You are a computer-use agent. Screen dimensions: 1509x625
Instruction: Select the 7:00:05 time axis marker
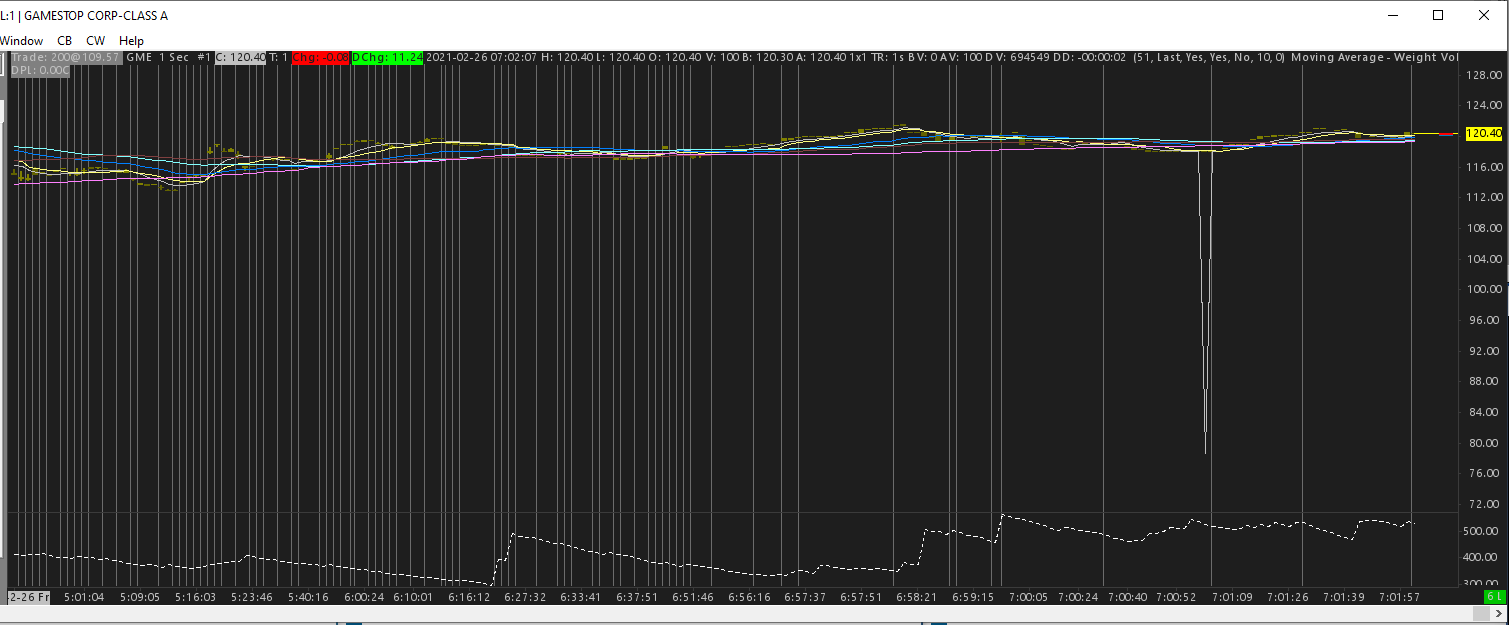tap(1028, 597)
